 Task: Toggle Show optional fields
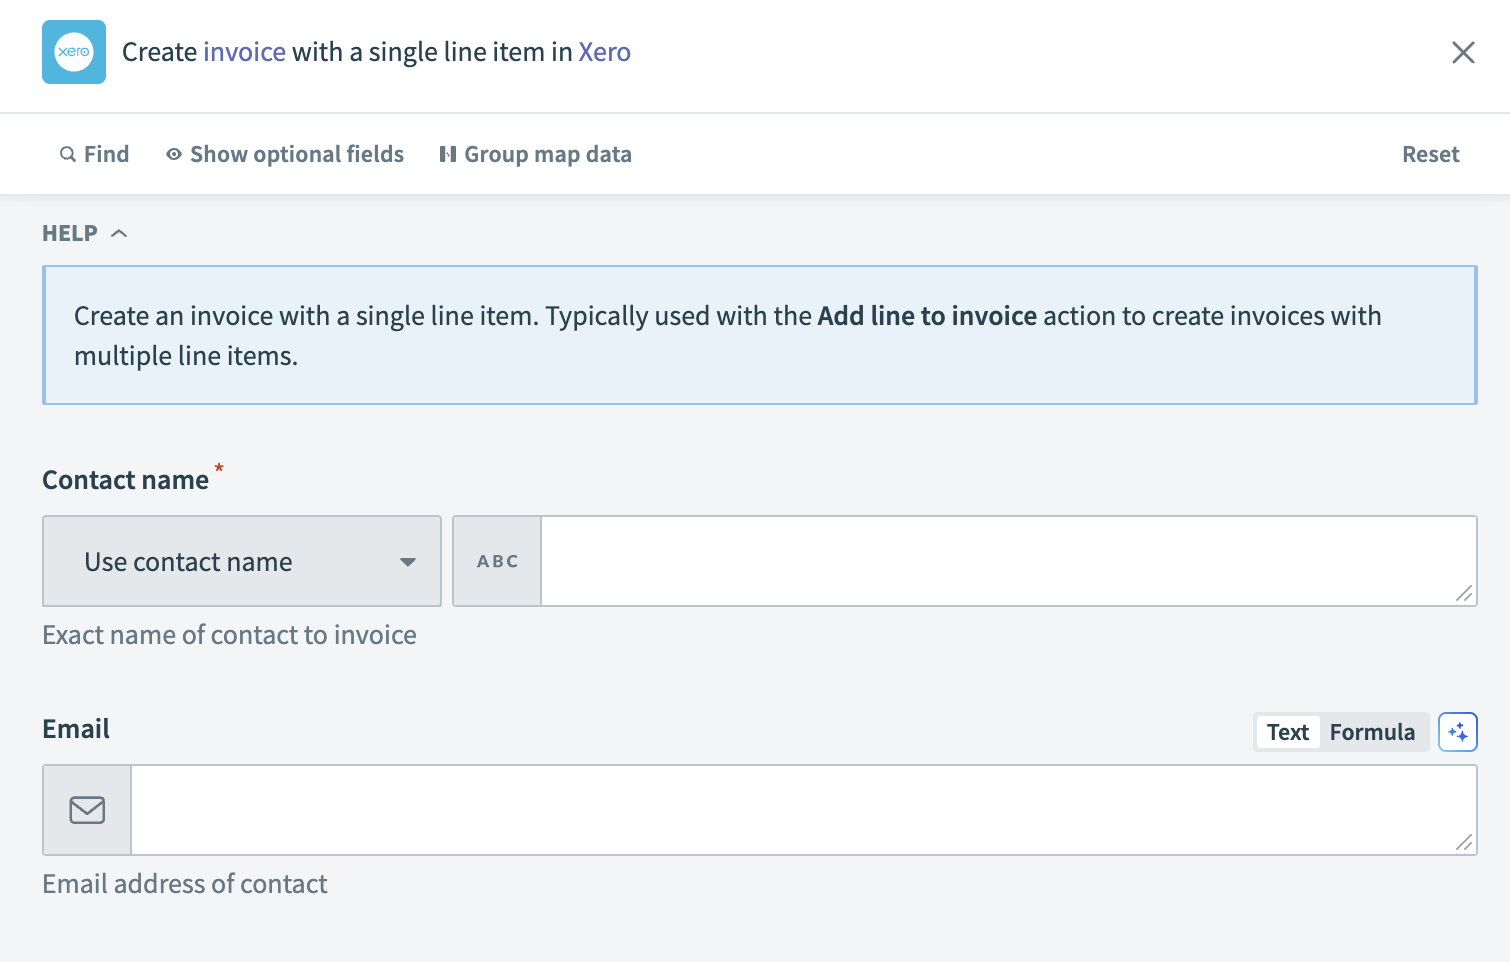[x=296, y=154]
